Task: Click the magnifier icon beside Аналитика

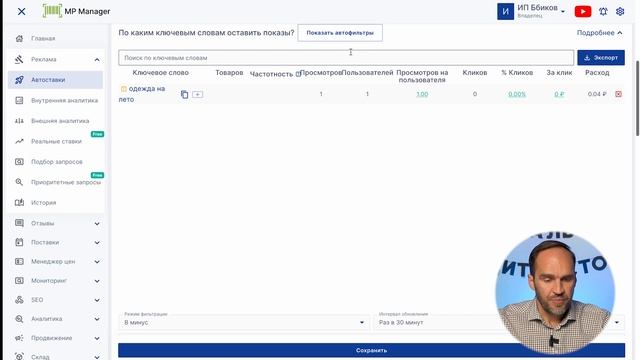Action: point(19,319)
